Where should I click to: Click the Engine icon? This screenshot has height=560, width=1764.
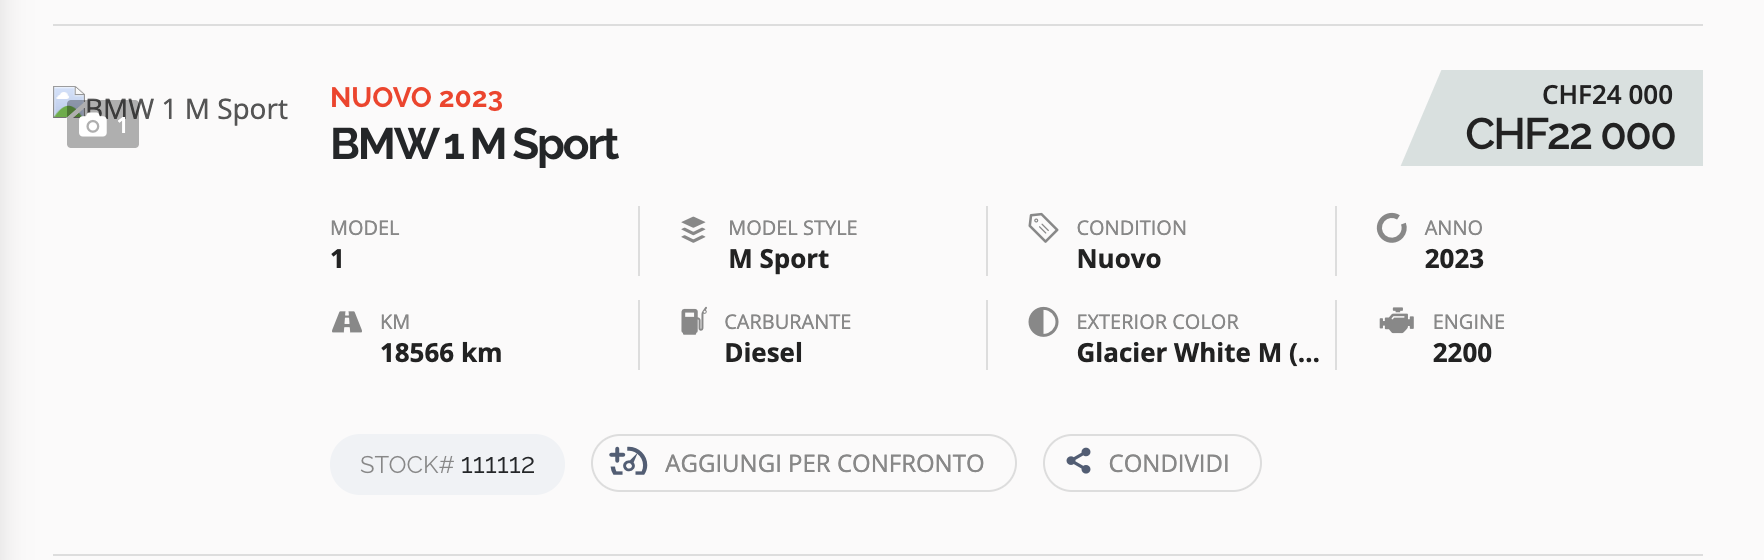pos(1395,322)
